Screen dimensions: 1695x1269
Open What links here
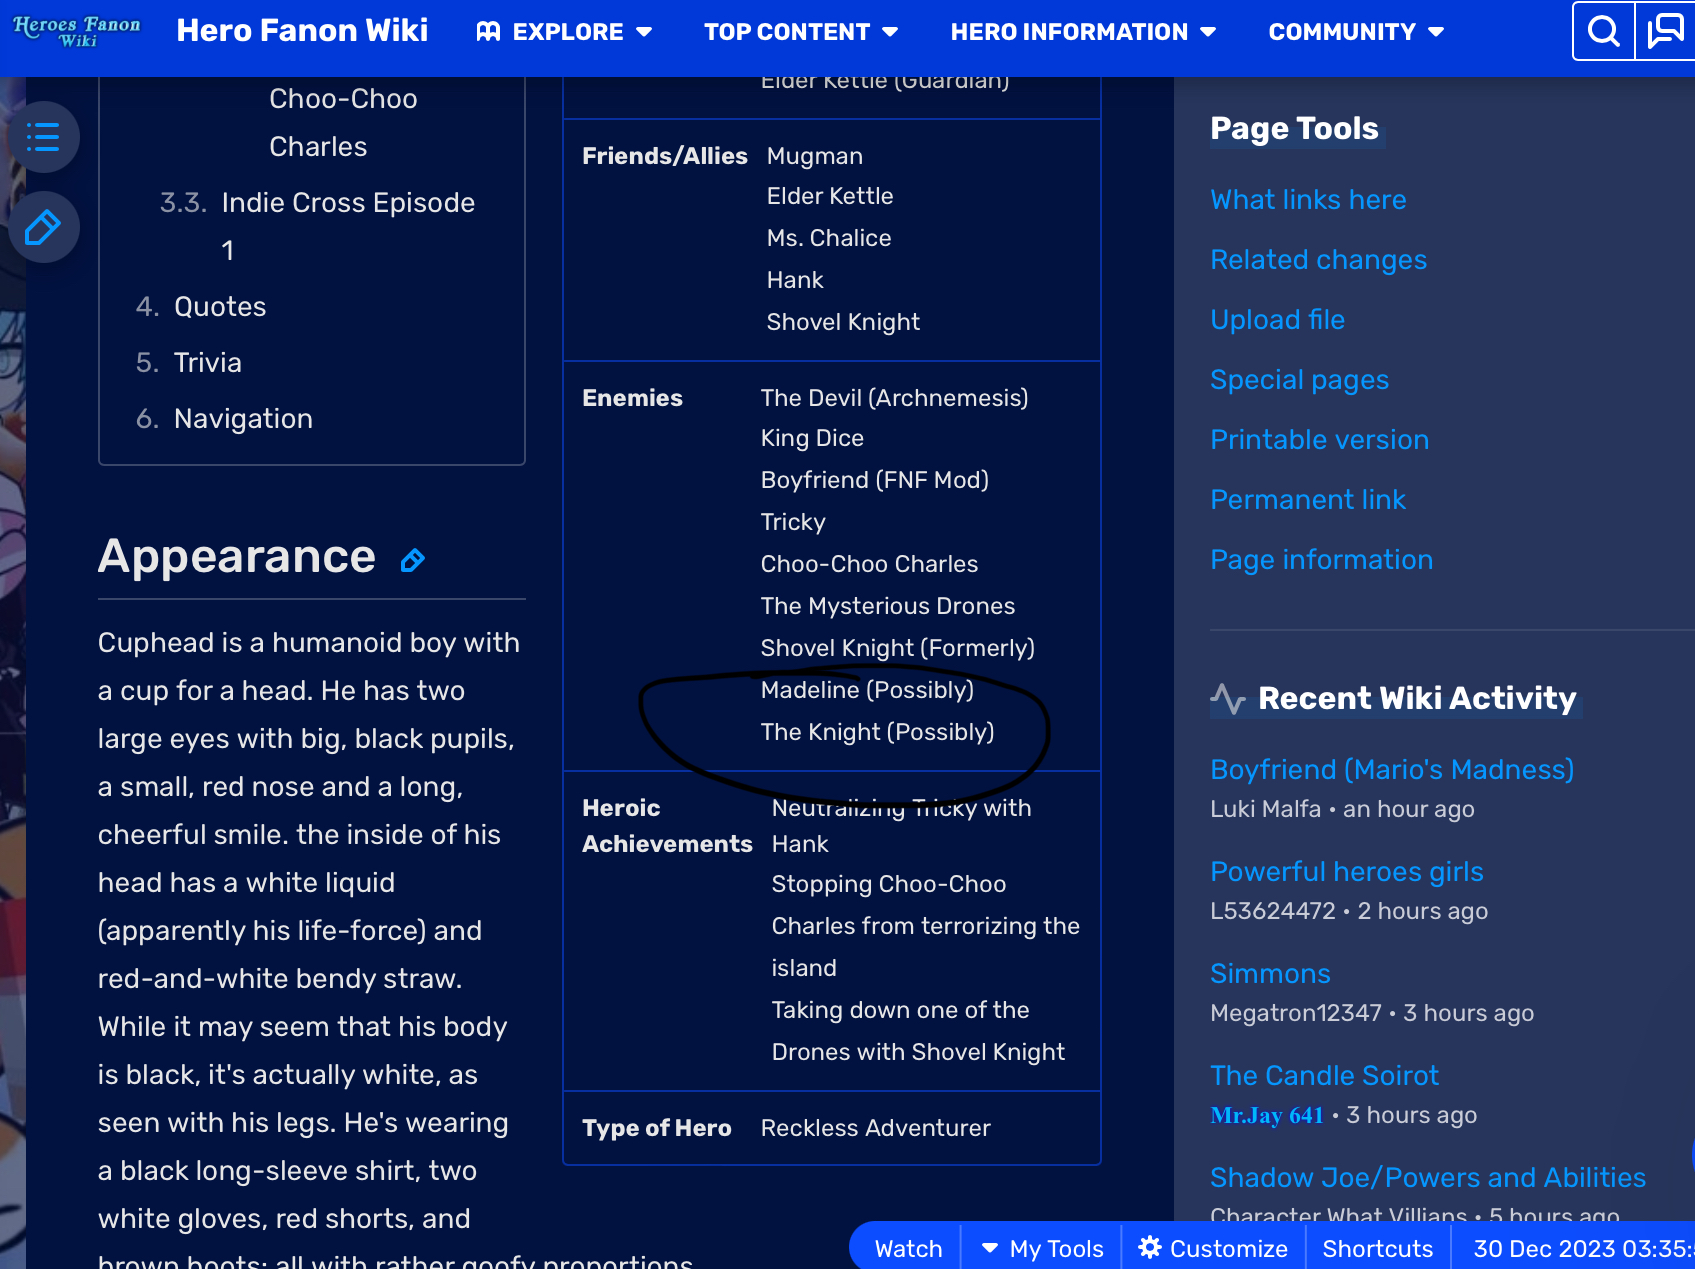pyautogui.click(x=1308, y=199)
